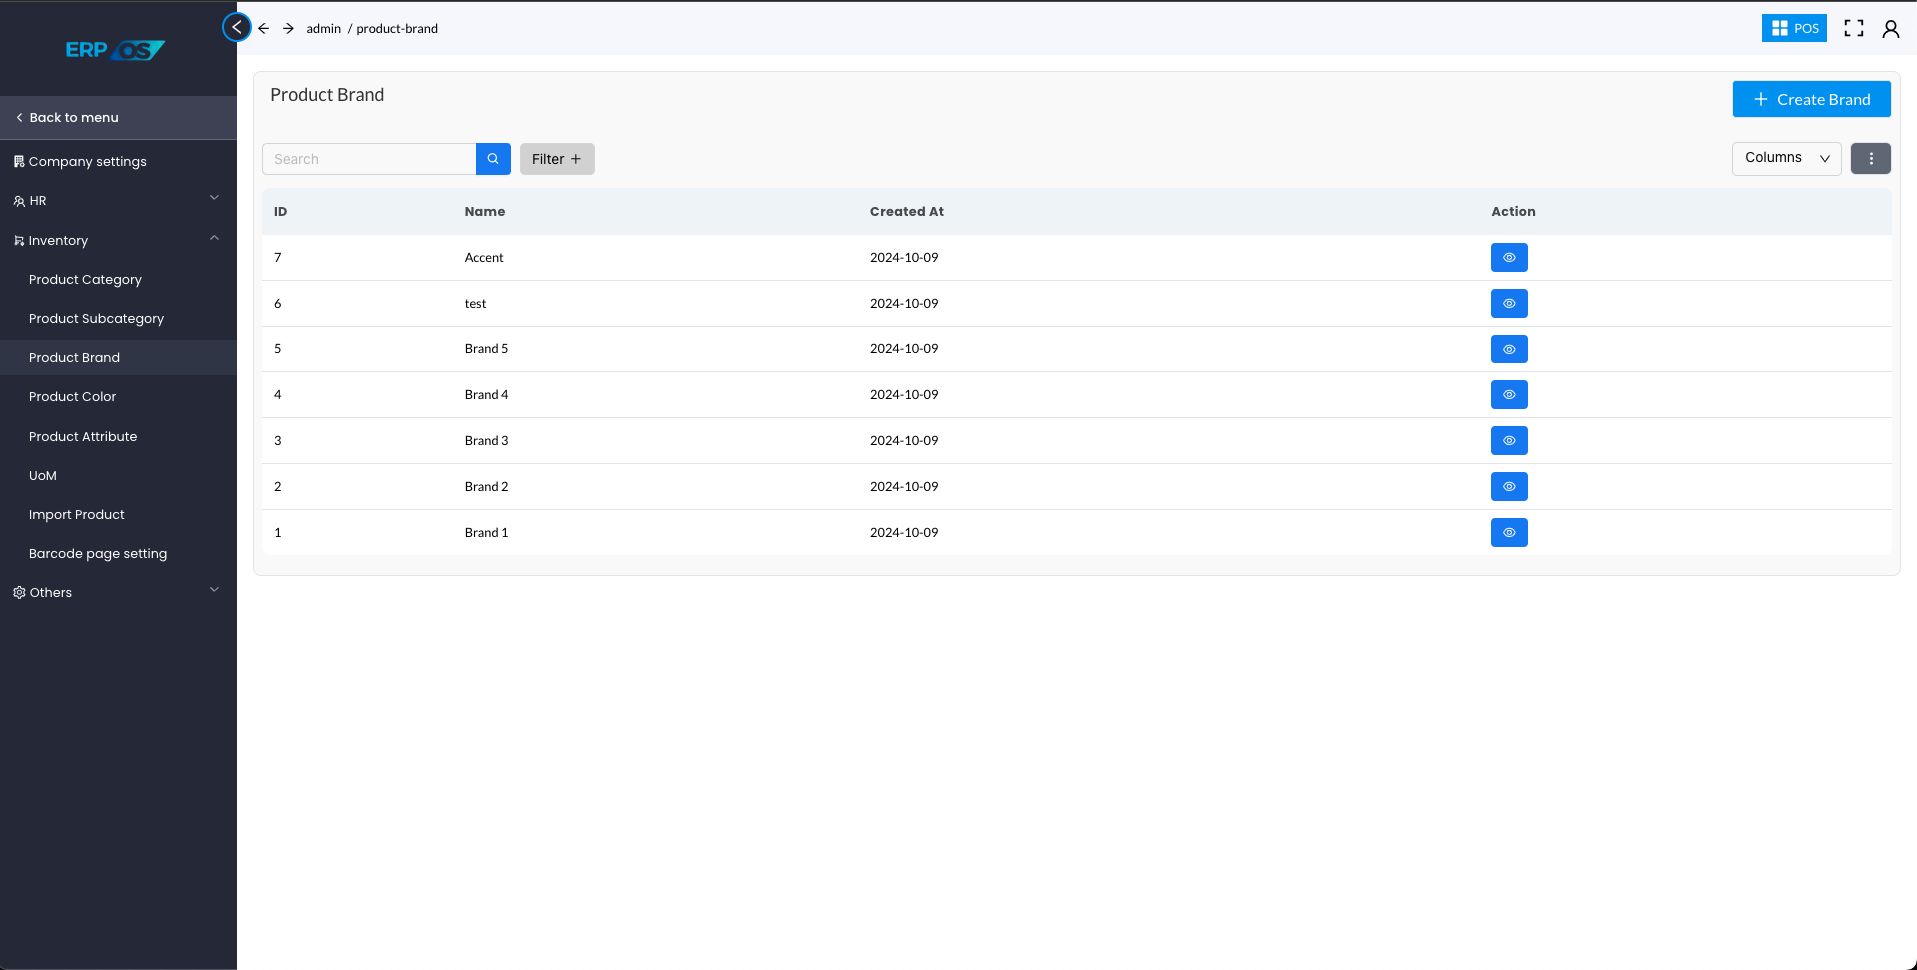Click the Brand 4 name cell
The image size is (1917, 970).
pos(486,394)
